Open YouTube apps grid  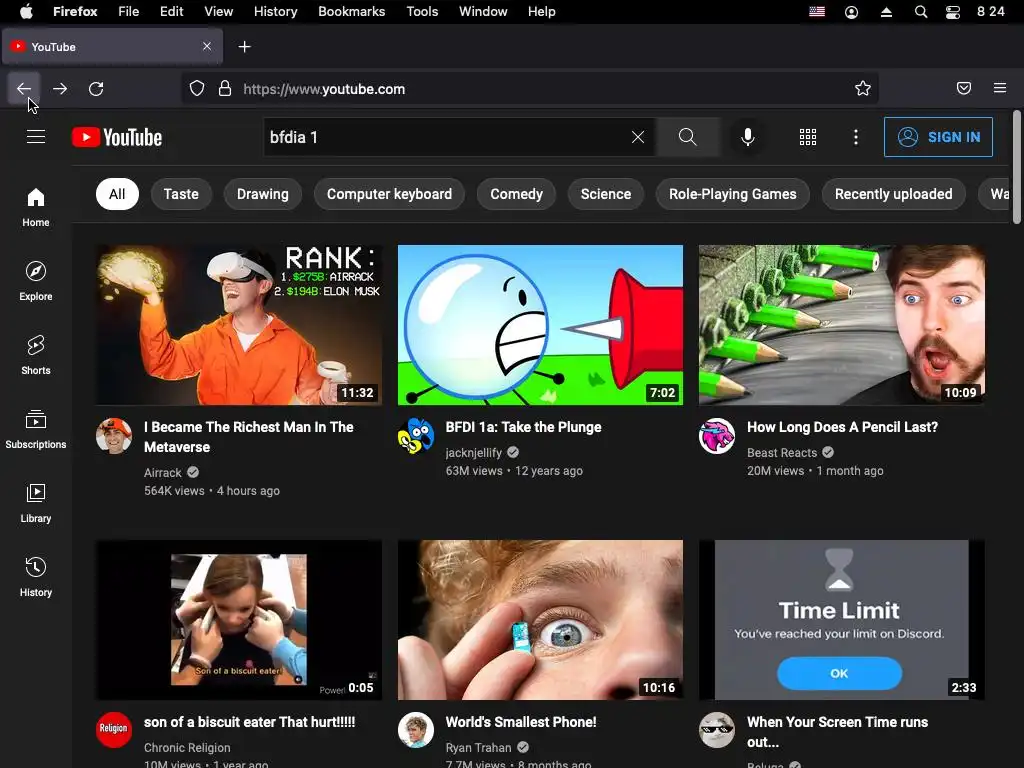pos(808,137)
